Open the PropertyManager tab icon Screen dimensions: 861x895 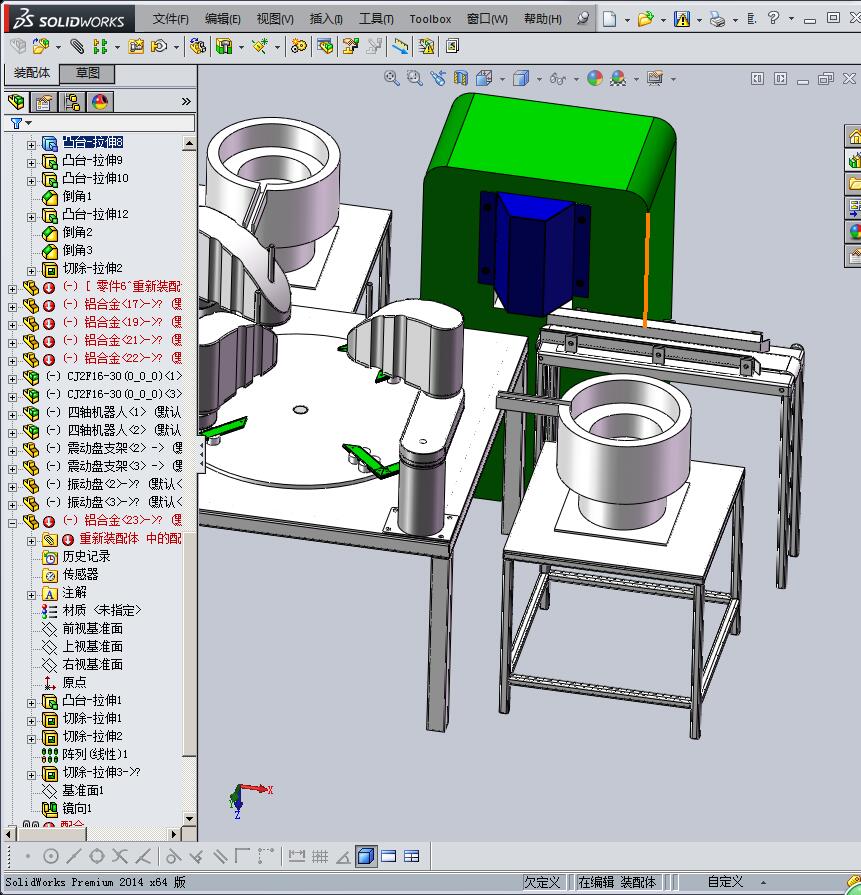click(x=44, y=102)
